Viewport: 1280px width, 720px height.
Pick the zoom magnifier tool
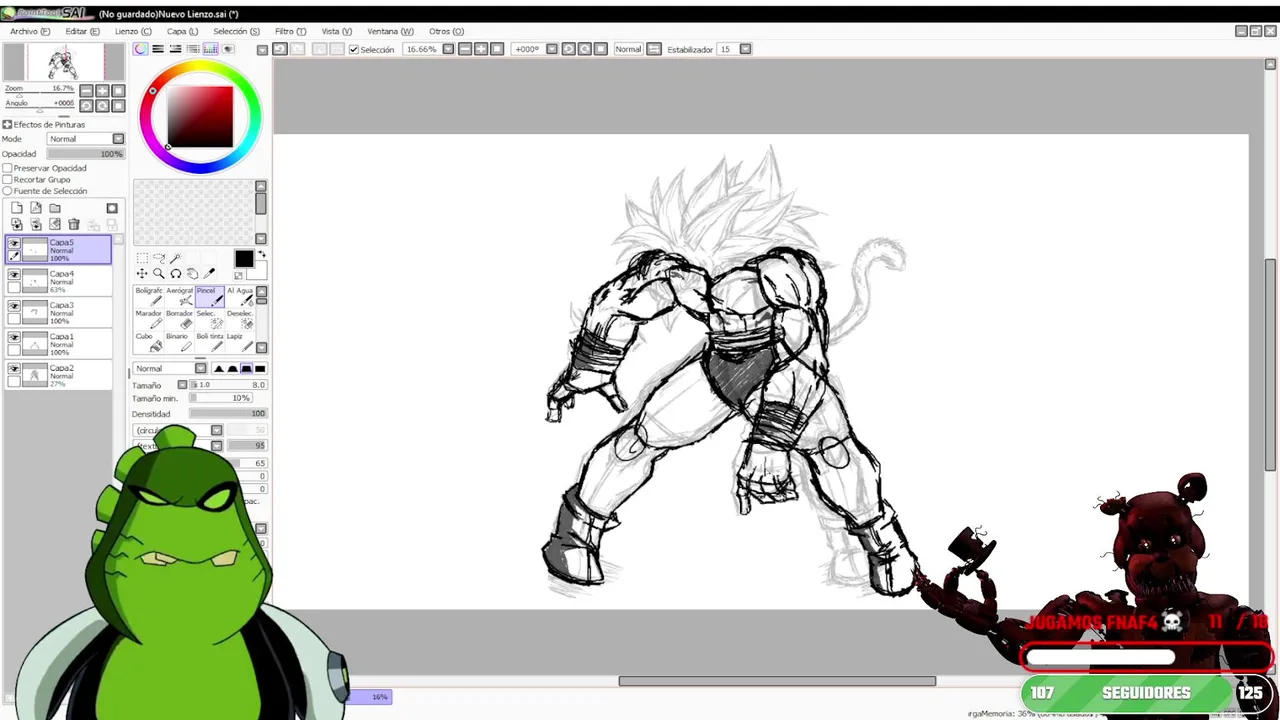point(159,274)
